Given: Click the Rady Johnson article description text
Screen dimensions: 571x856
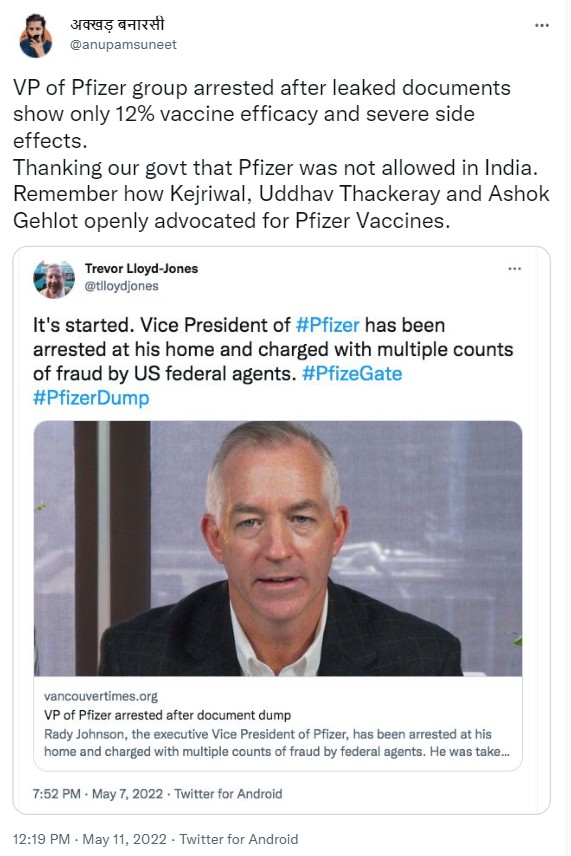Looking at the screenshot, I should pyautogui.click(x=277, y=743).
